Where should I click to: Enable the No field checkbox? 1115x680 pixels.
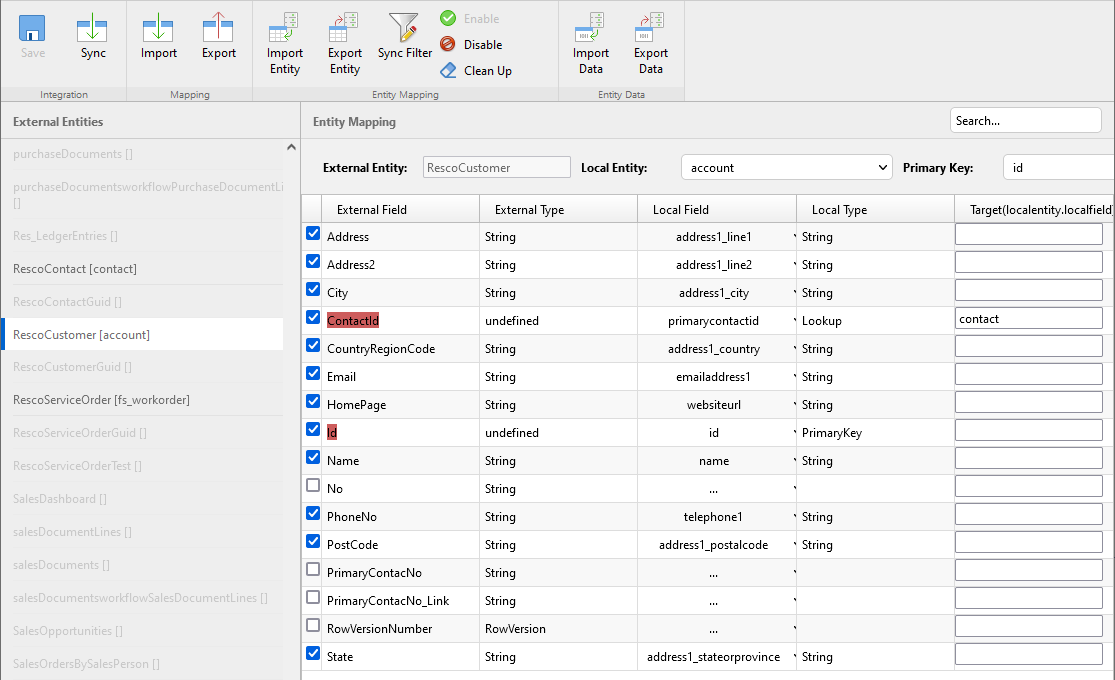pyautogui.click(x=313, y=486)
